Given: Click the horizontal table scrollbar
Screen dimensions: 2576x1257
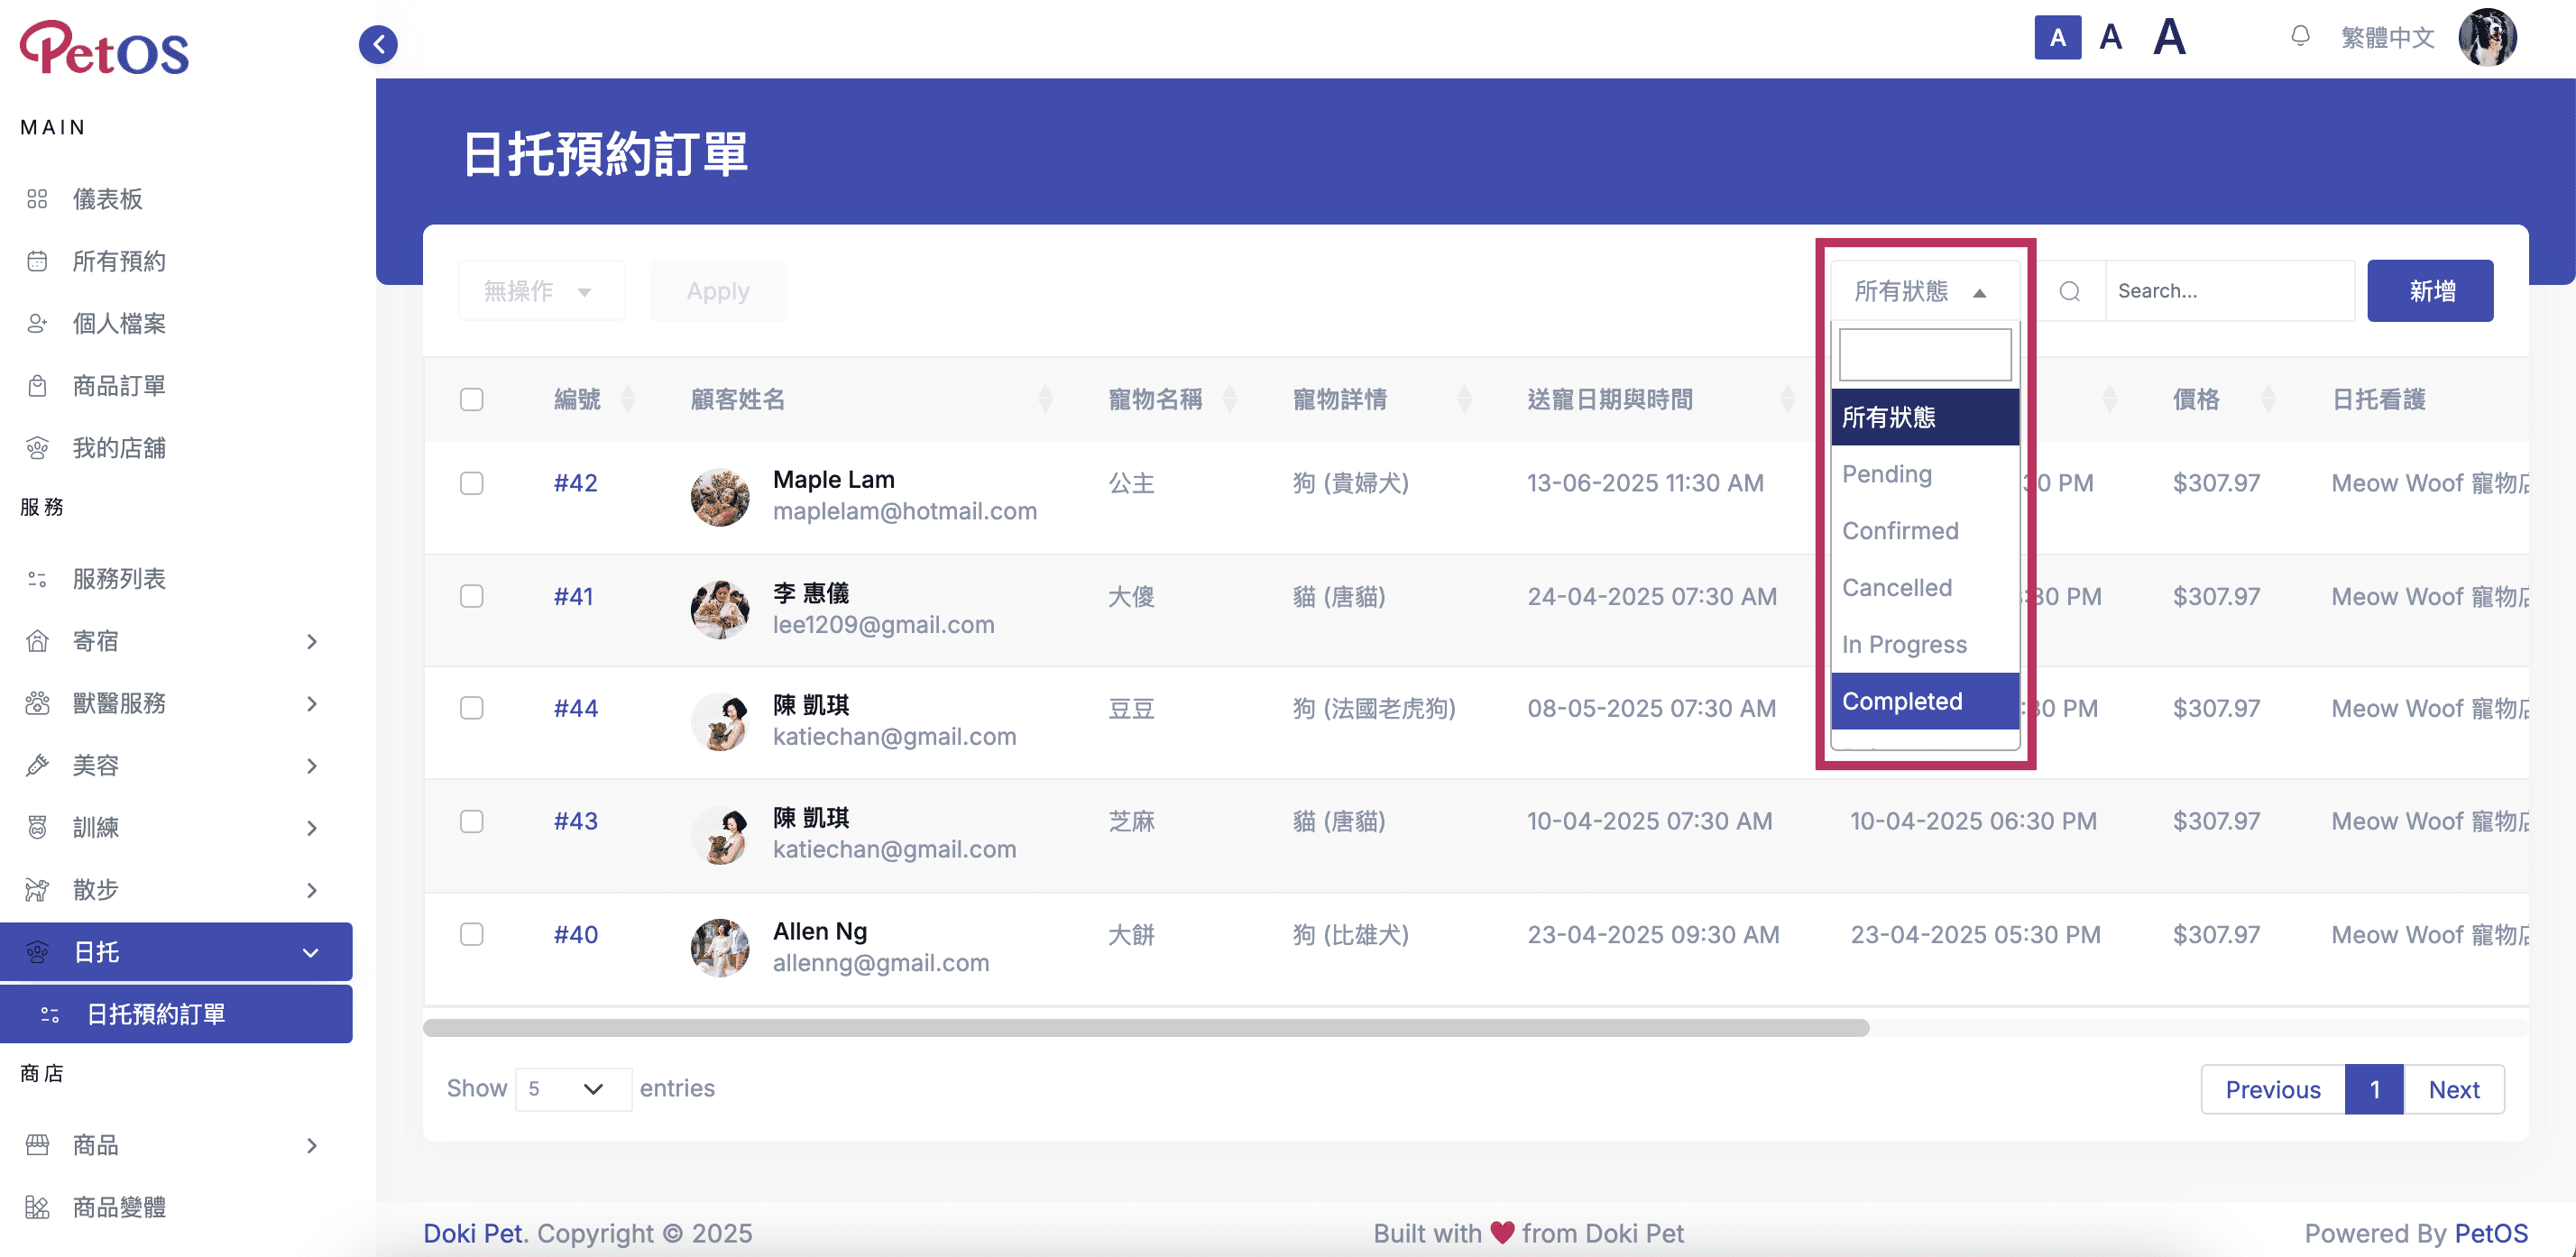Looking at the screenshot, I should pos(1146,1028).
